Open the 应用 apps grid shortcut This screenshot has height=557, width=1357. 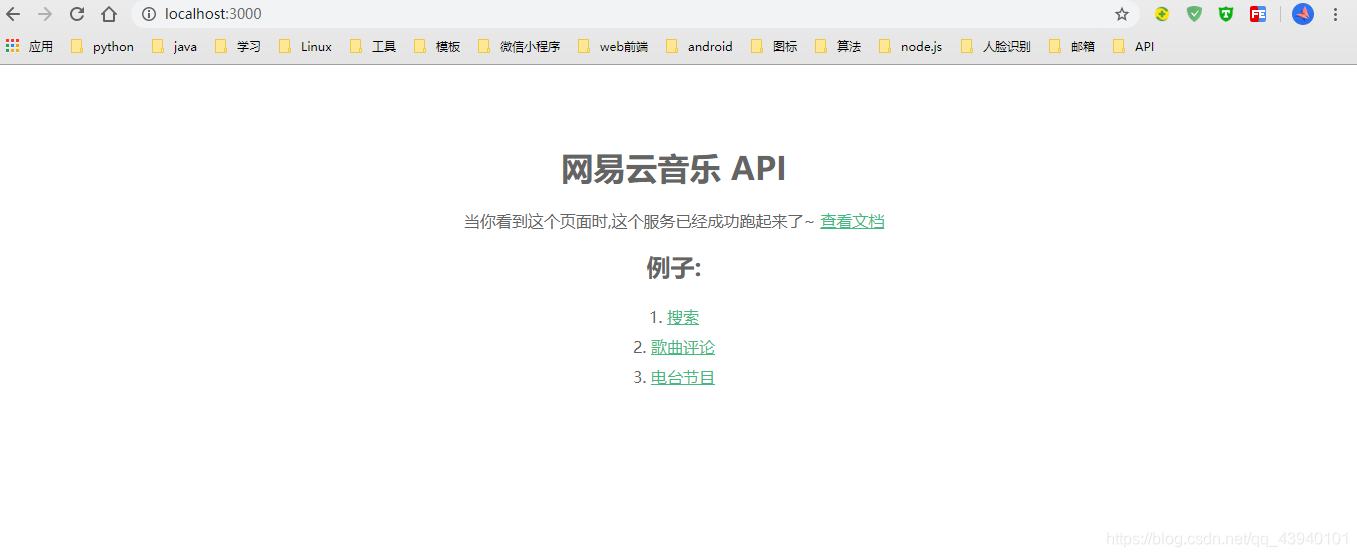[x=29, y=47]
